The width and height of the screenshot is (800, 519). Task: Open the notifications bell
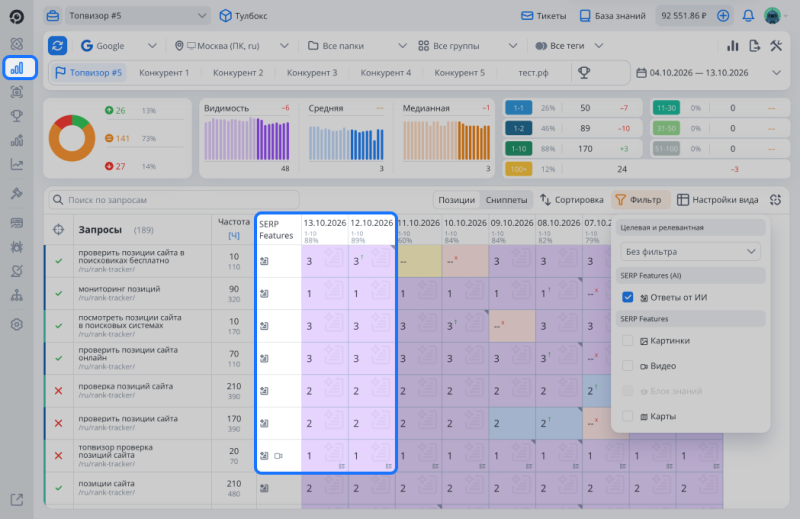pyautogui.click(x=748, y=16)
